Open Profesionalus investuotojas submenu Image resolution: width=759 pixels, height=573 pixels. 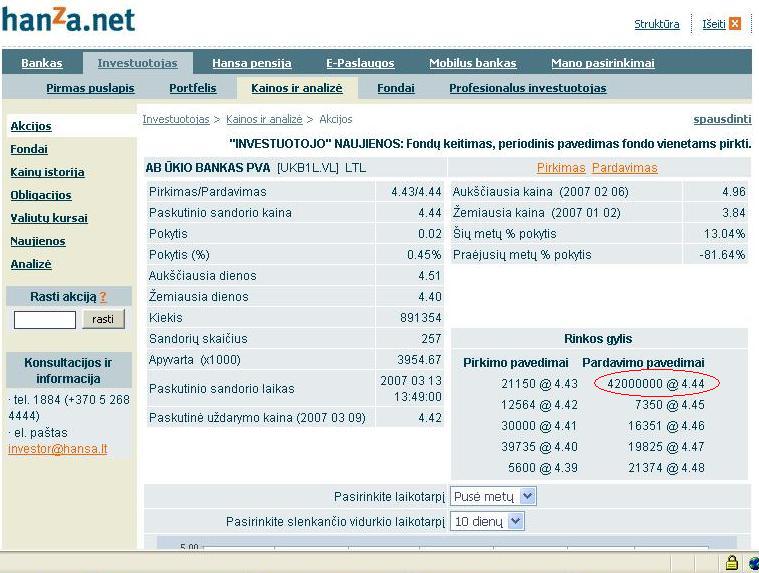point(528,88)
